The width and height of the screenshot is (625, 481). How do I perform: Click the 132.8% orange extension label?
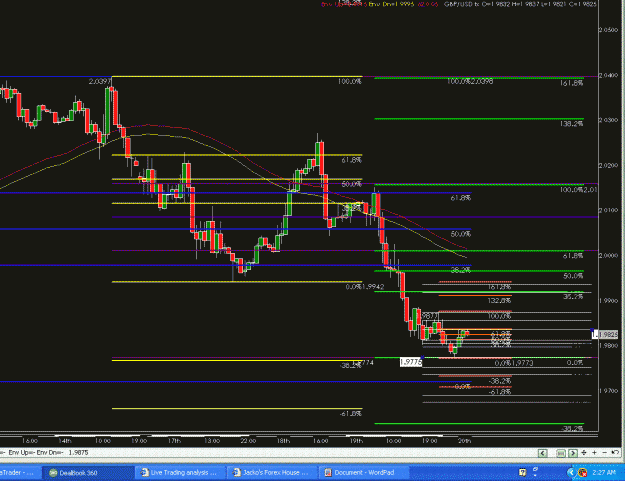coord(499,300)
